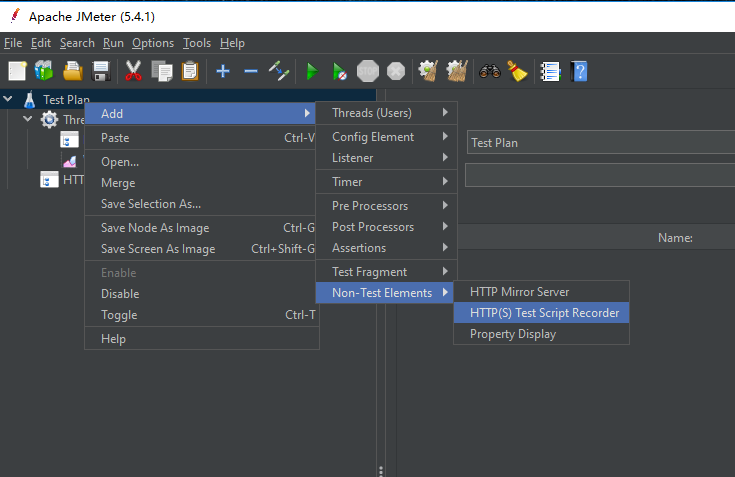Viewport: 735px width, 477px height.
Task: Click the Toggle enable/disable toolbar icon
Action: (279, 71)
